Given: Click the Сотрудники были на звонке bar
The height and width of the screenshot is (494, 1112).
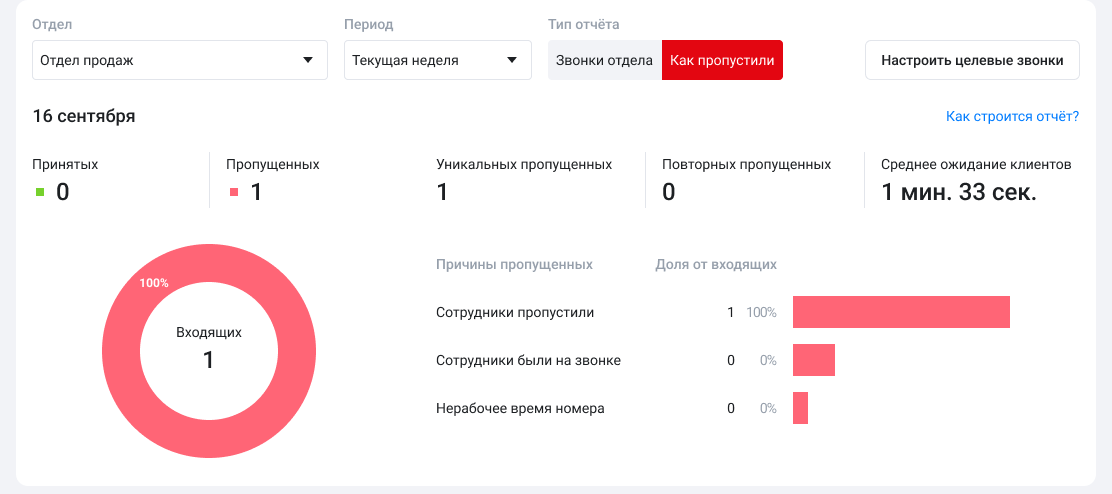Looking at the screenshot, I should (813, 360).
